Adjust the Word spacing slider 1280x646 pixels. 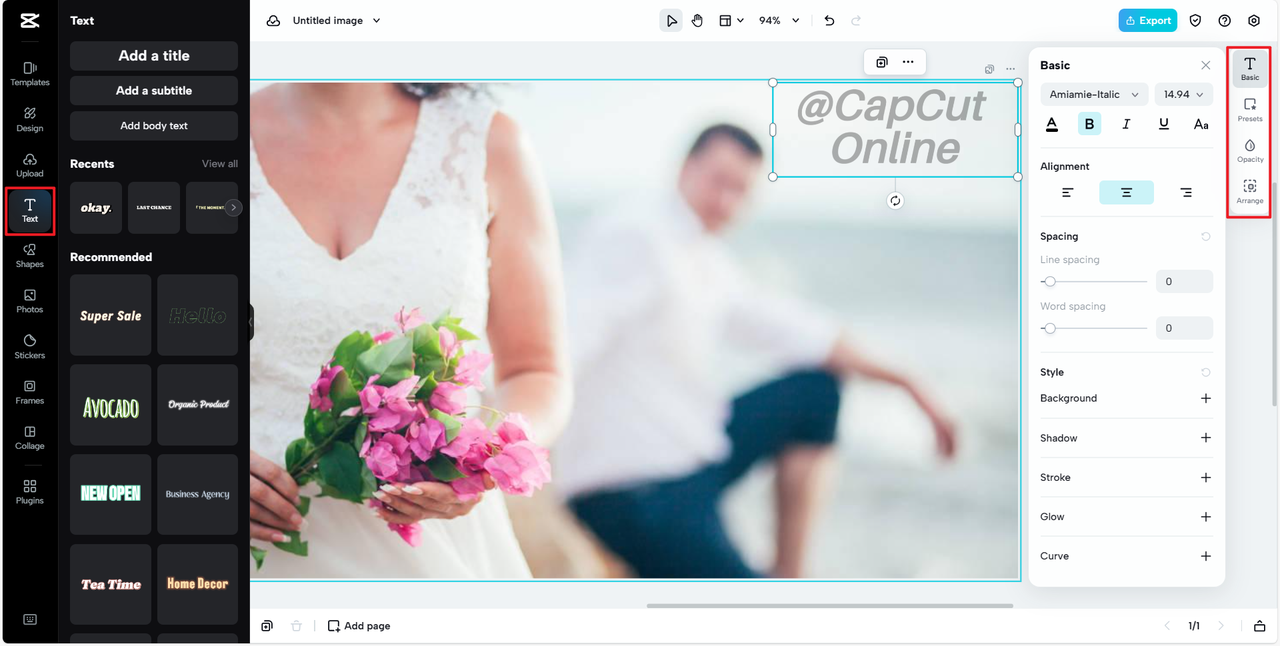(1094, 328)
